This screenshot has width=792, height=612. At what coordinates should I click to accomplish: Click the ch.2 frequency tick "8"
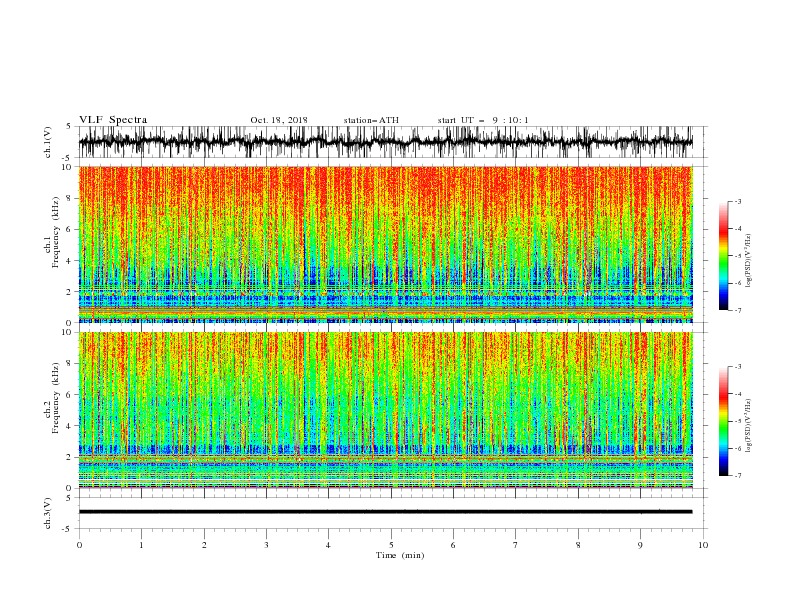[x=69, y=364]
